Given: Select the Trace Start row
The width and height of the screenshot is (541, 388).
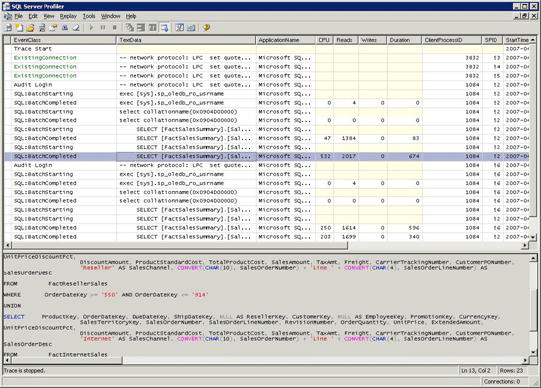Looking at the screenshot, I should (267, 49).
